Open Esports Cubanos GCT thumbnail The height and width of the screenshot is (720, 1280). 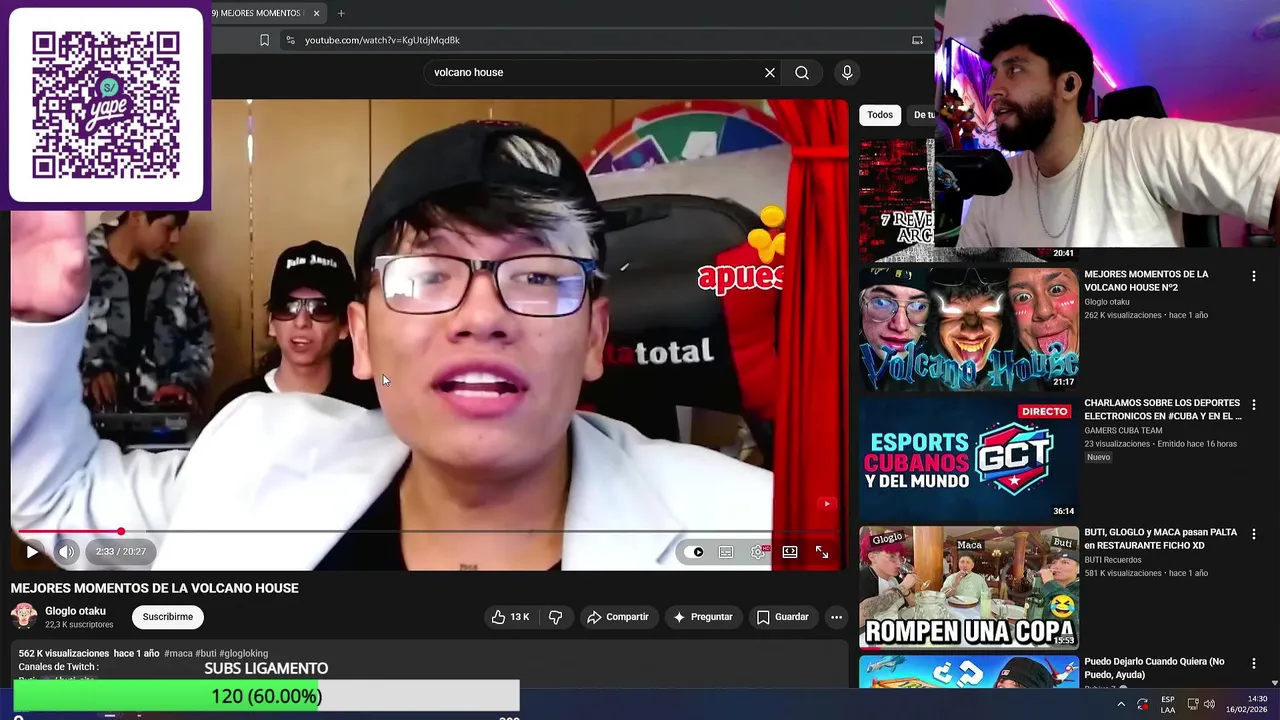(969, 458)
